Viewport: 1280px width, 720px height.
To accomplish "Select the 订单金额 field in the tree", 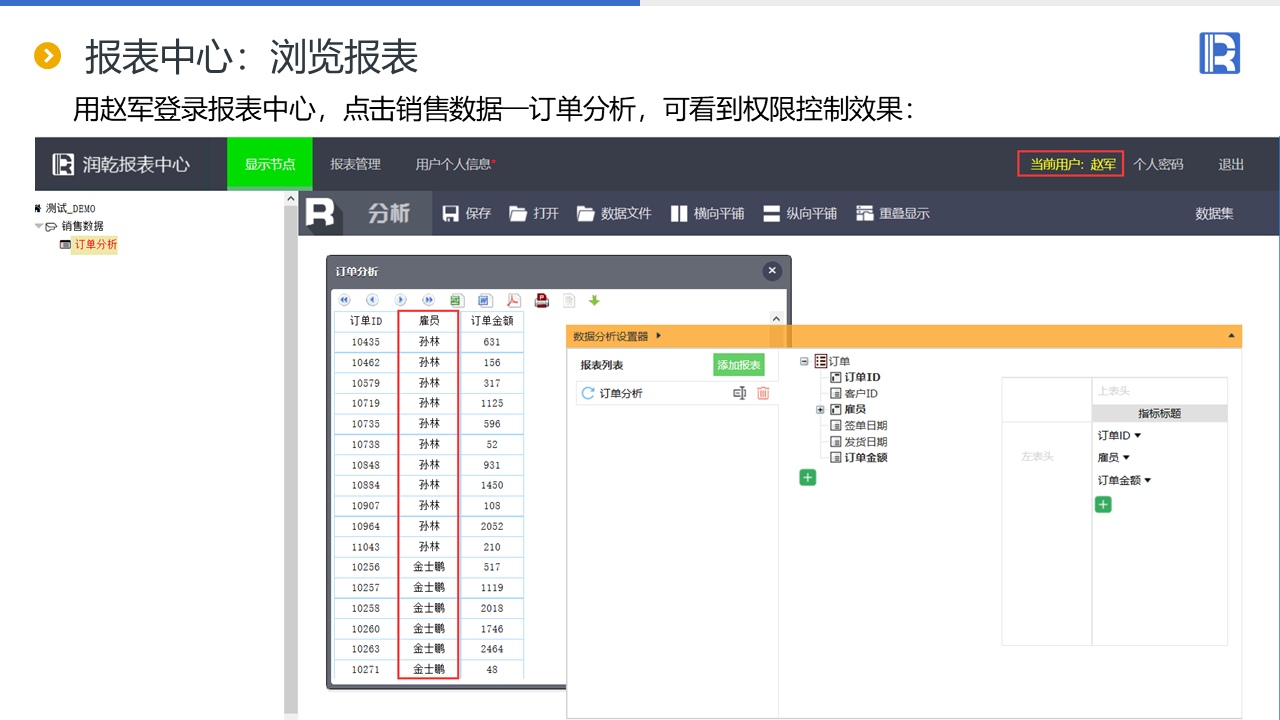I will point(866,458).
